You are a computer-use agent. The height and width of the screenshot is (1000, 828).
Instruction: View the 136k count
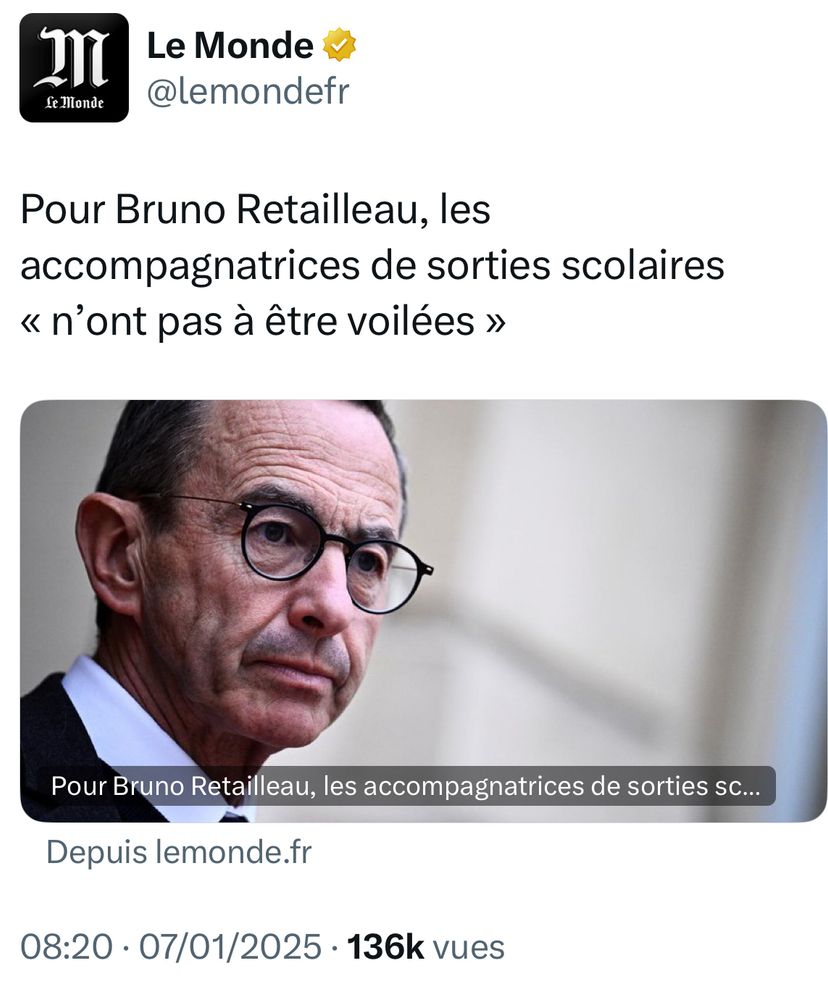click(385, 946)
